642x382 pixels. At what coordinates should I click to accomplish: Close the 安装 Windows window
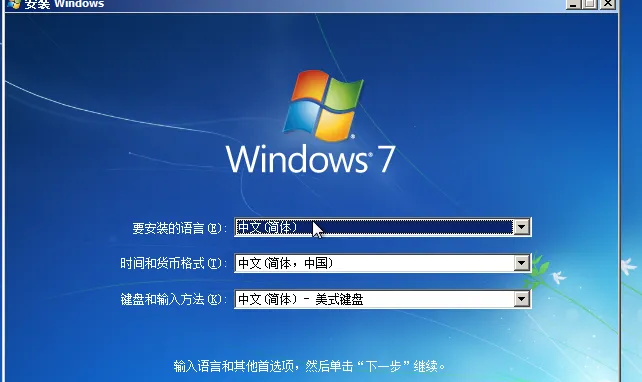pos(608,4)
